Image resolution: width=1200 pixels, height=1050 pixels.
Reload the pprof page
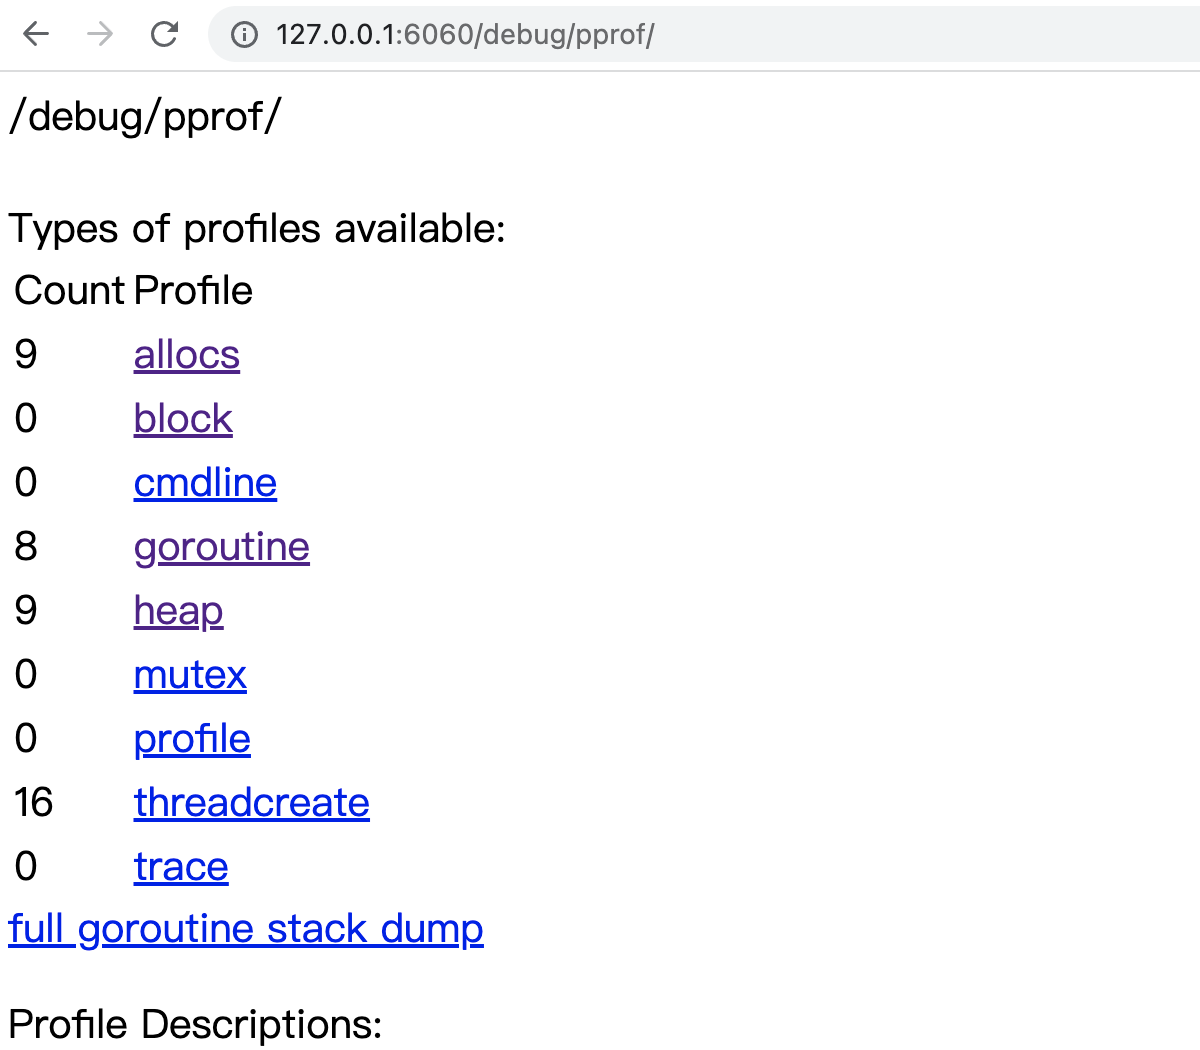(164, 34)
